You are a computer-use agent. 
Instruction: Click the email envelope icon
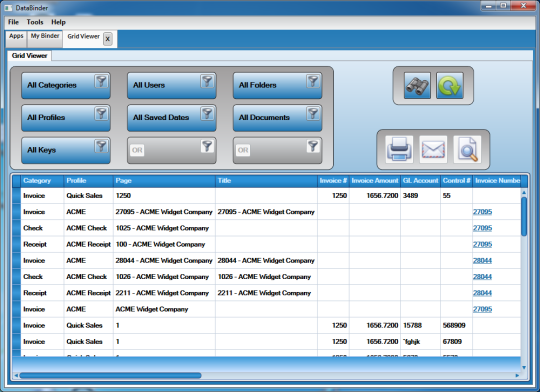click(433, 149)
